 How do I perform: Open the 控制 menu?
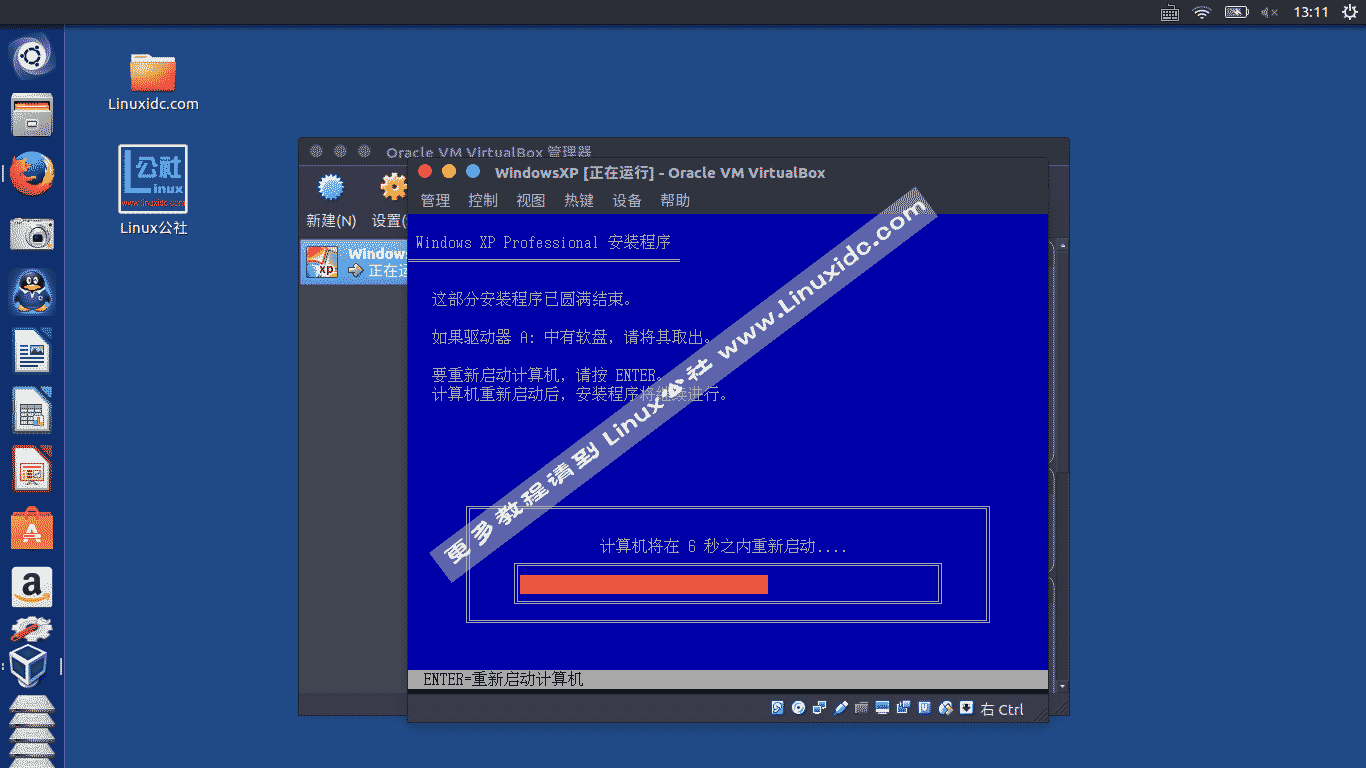[x=483, y=200]
